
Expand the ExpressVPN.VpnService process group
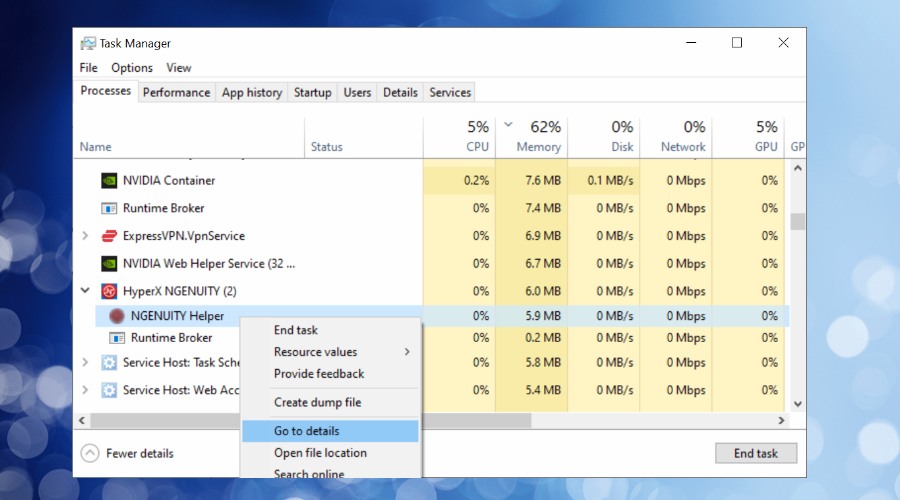click(x=85, y=236)
